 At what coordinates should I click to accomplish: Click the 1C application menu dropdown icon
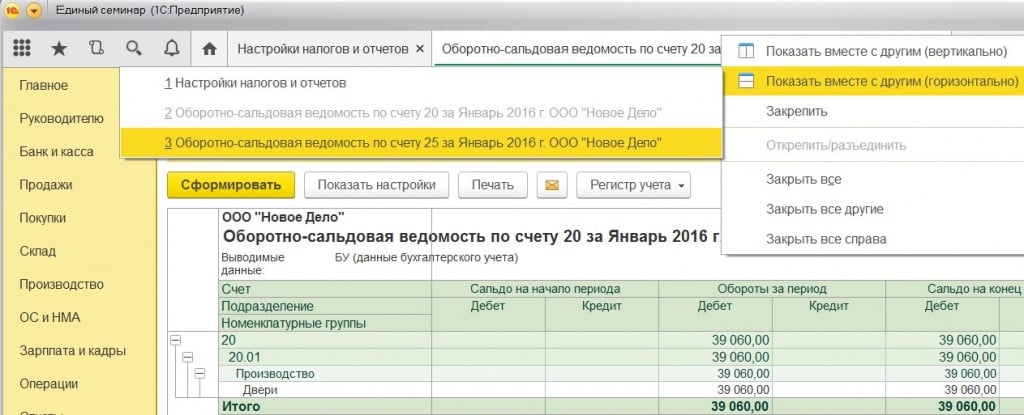(x=34, y=11)
